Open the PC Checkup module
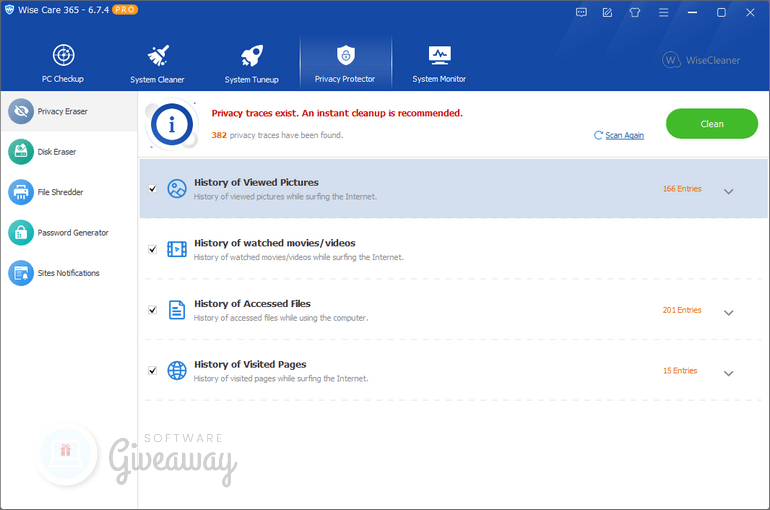 [x=63, y=62]
